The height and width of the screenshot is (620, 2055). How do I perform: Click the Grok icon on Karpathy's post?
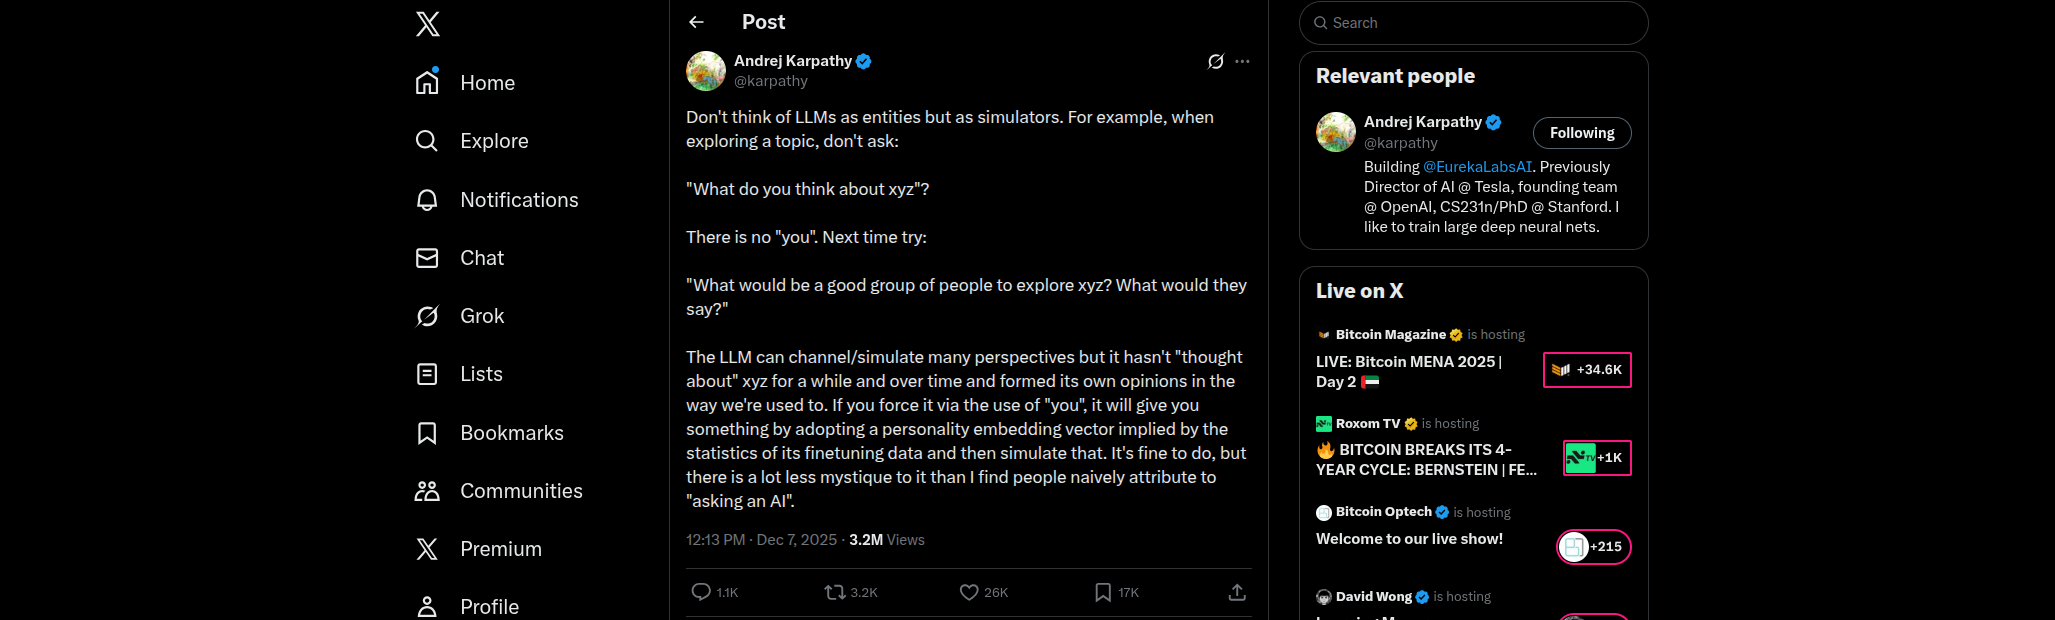tap(1215, 61)
